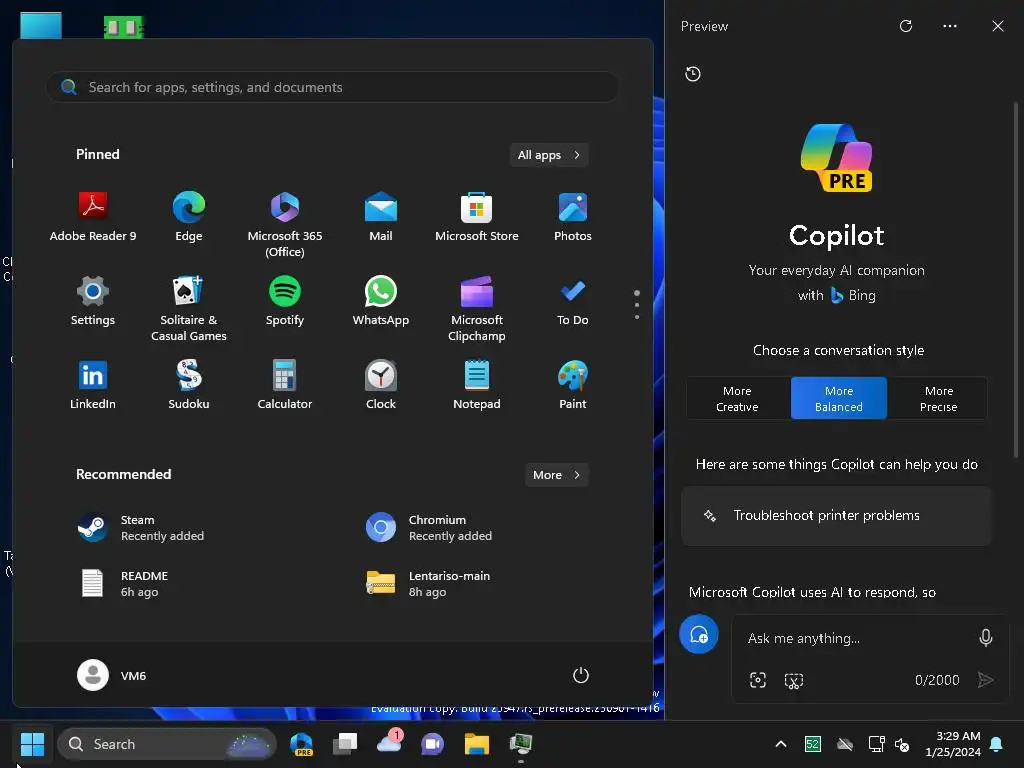Open the Chat app on taskbar

point(432,744)
